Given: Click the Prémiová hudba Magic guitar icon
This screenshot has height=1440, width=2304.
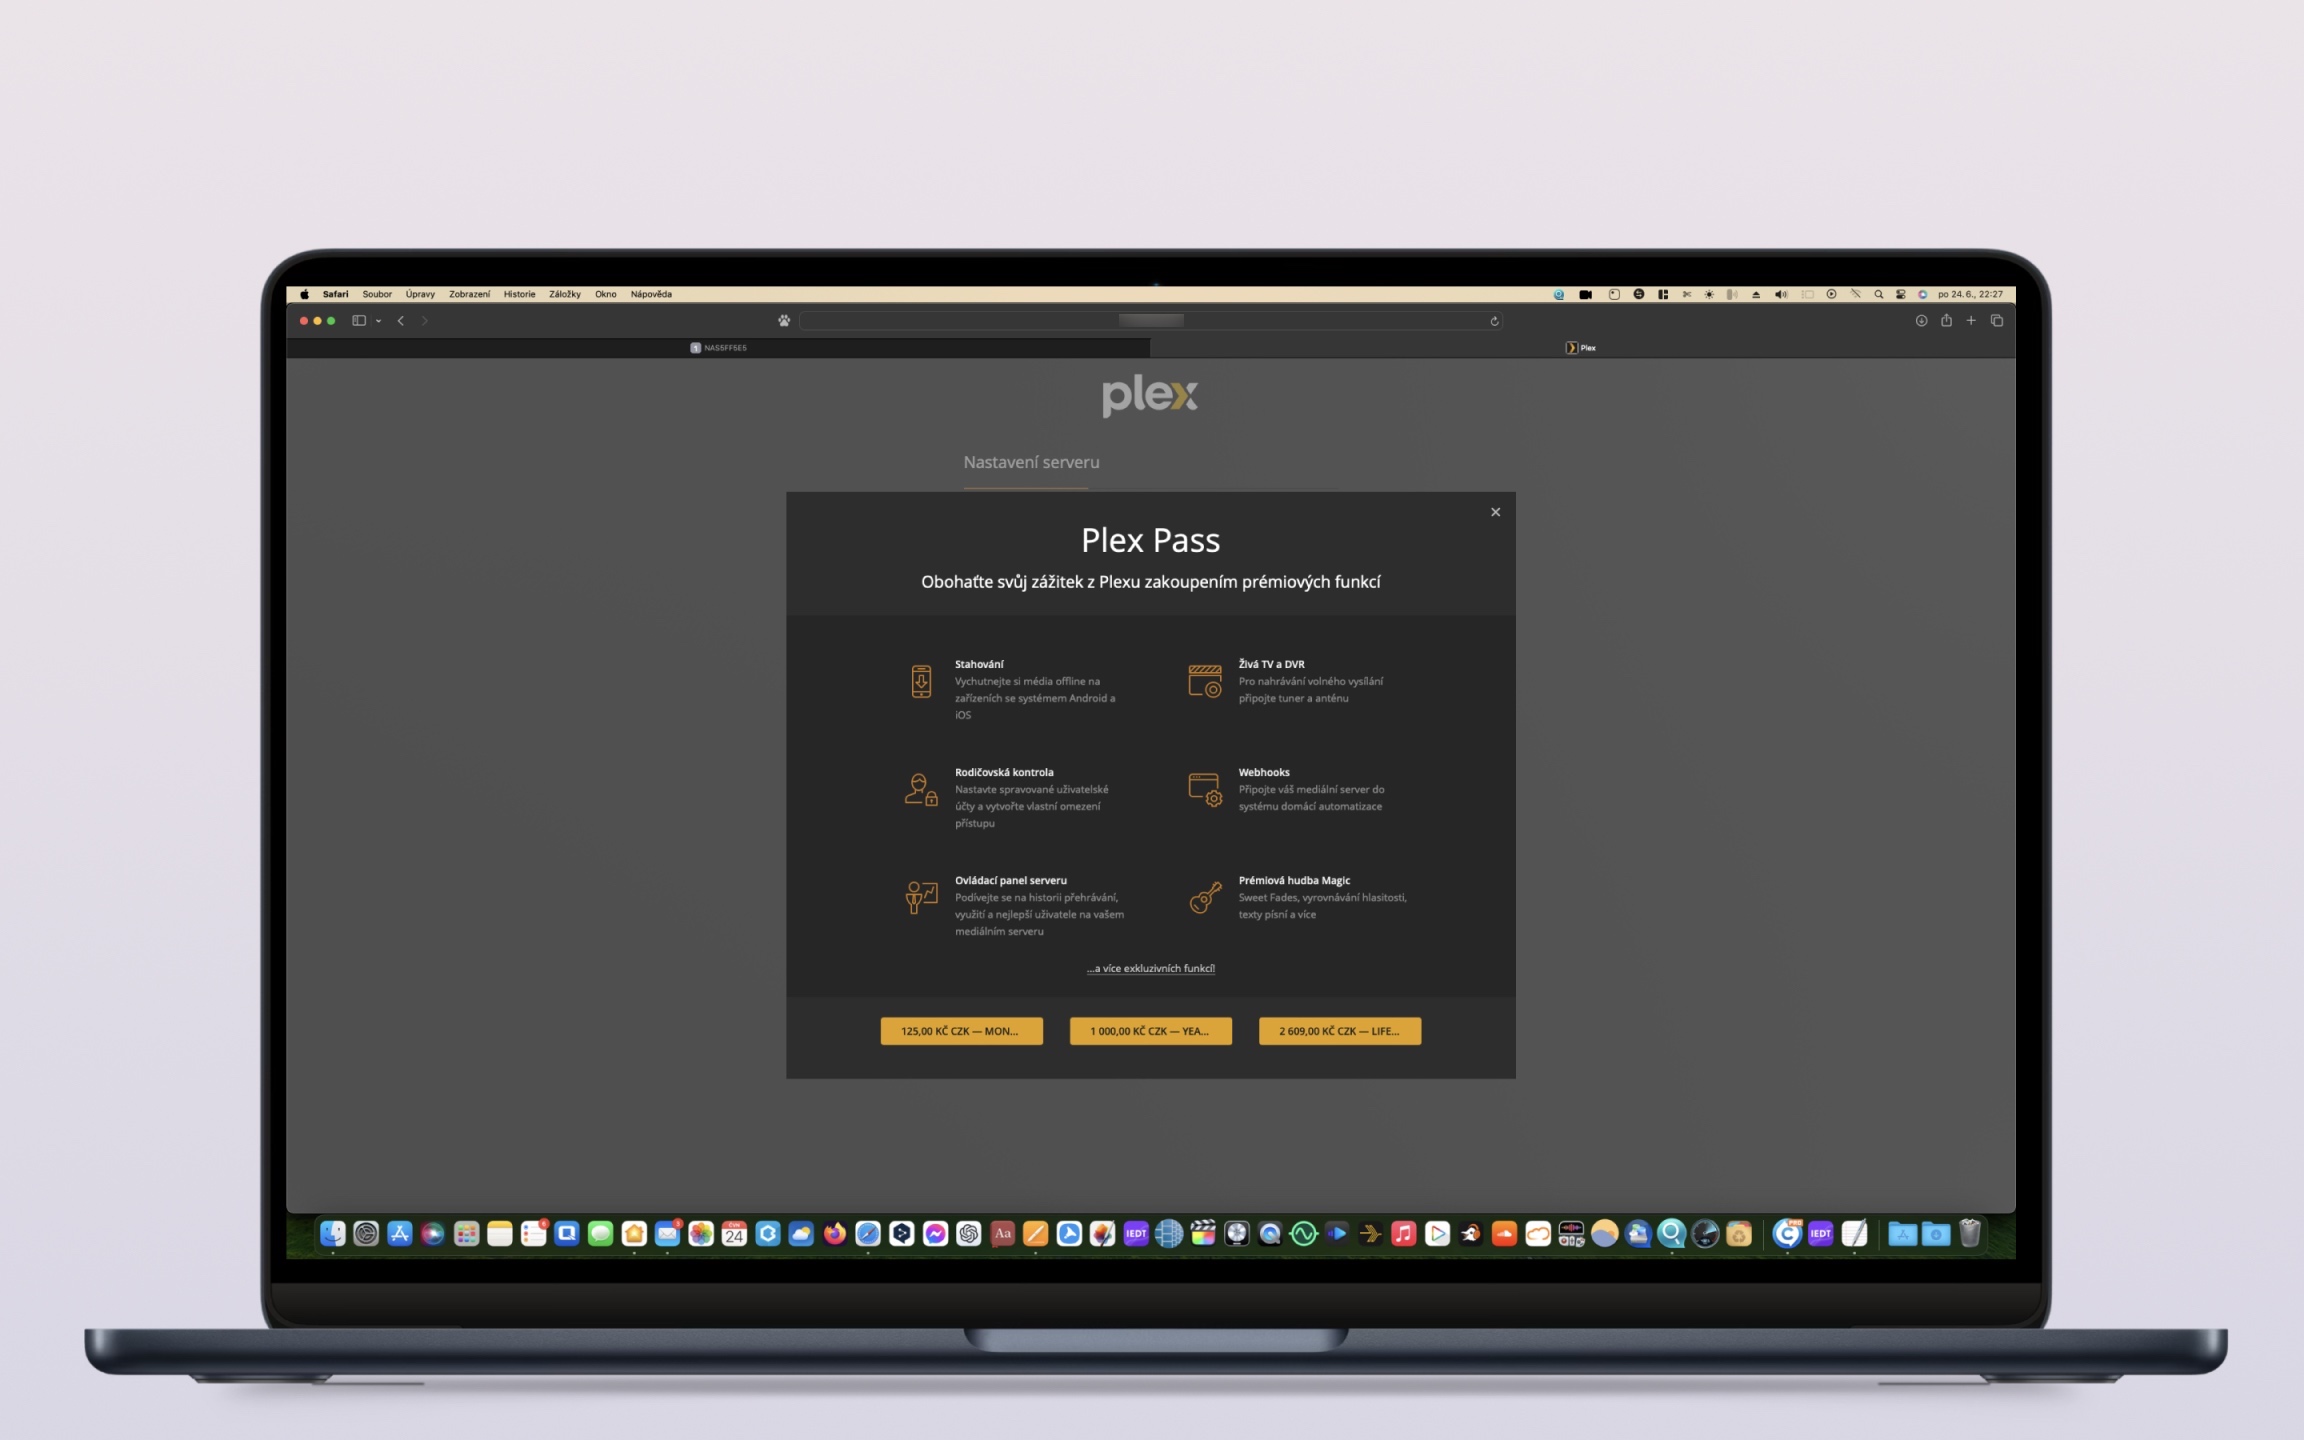Looking at the screenshot, I should [x=1205, y=897].
